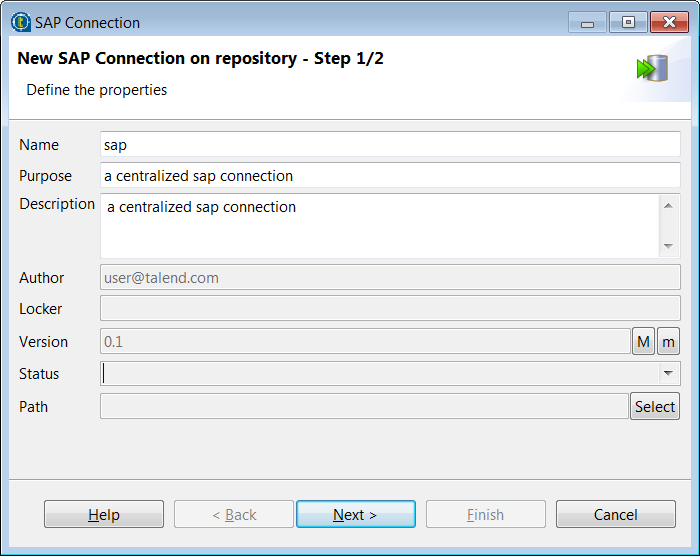Click the SAP wizard banner icon
Image resolution: width=700 pixels, height=556 pixels.
pos(652,69)
